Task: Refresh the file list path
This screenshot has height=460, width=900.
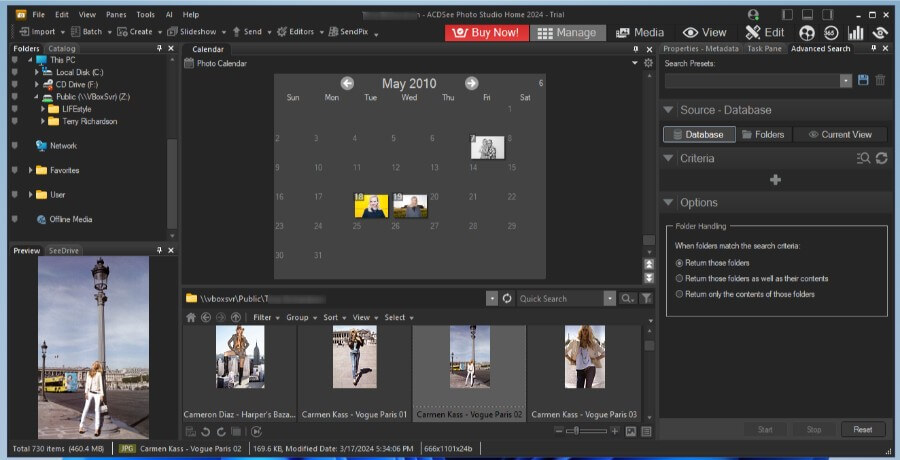Action: click(507, 298)
